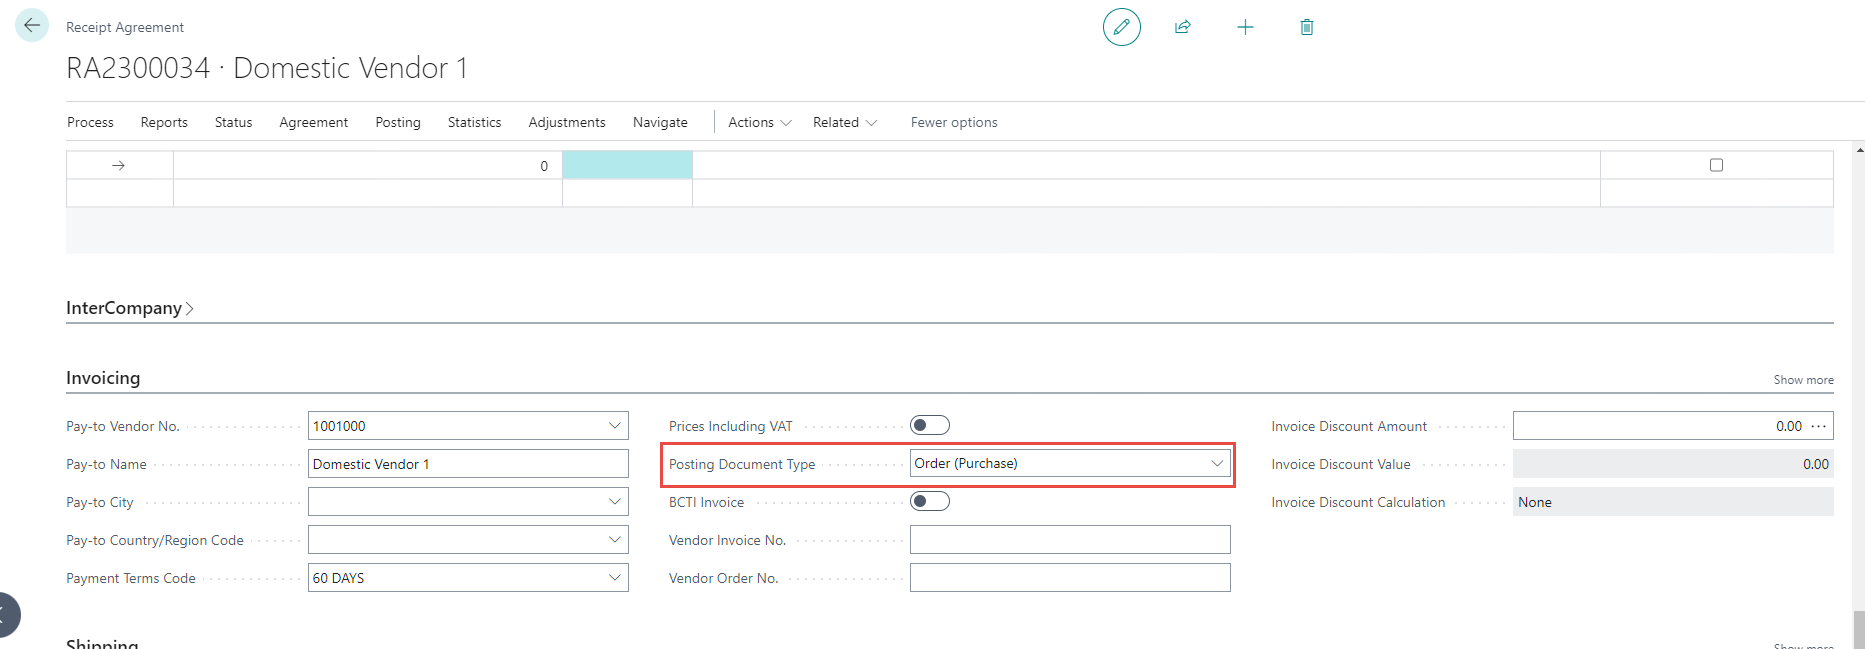Click the row arrow indicator in grid
The width and height of the screenshot is (1865, 649).
(x=118, y=166)
